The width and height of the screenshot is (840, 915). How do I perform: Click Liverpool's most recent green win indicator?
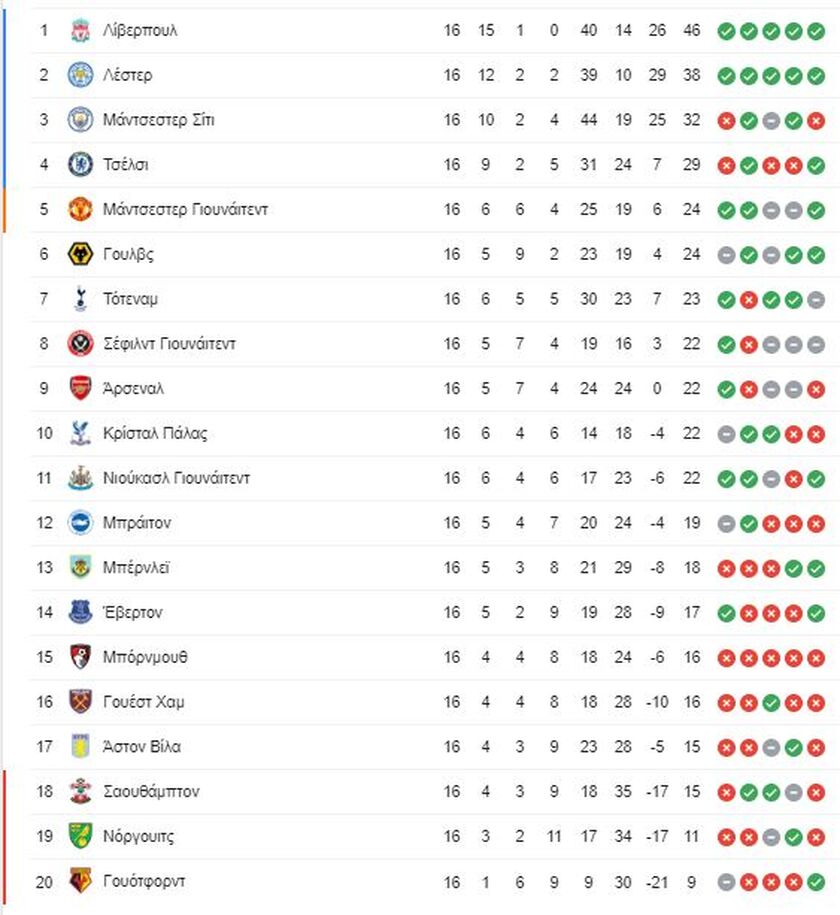click(816, 31)
